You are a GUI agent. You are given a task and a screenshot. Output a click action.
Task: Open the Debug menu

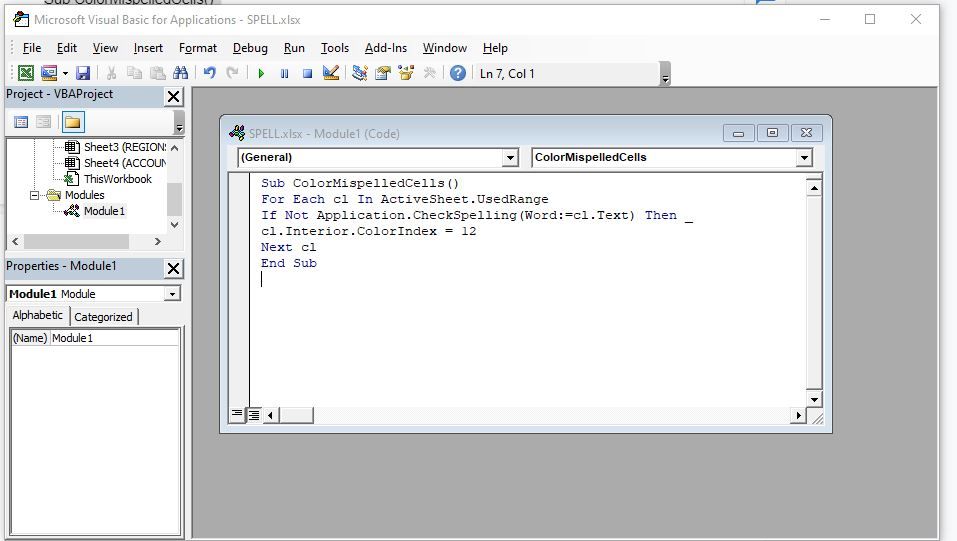[250, 48]
